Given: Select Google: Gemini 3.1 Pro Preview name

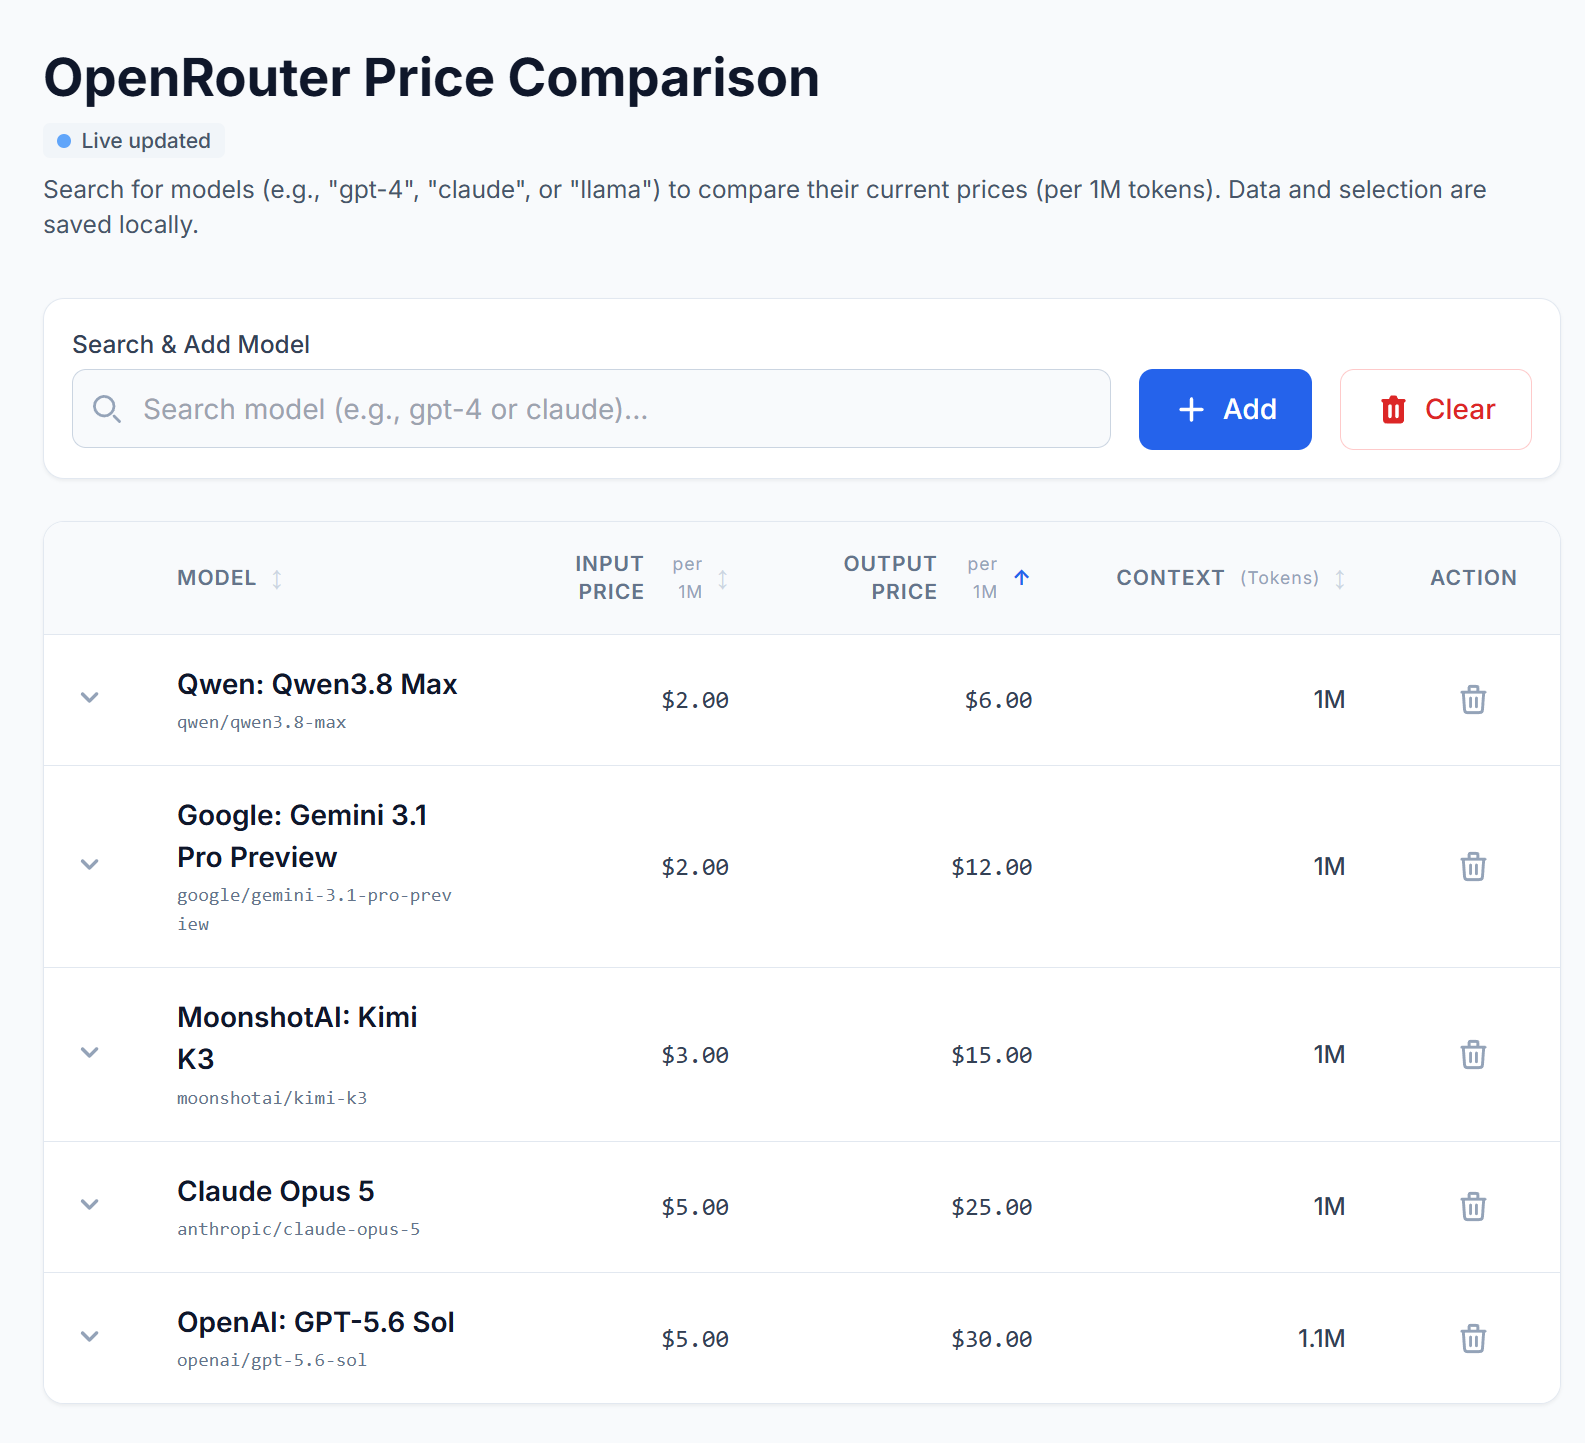Looking at the screenshot, I should click(x=302, y=836).
